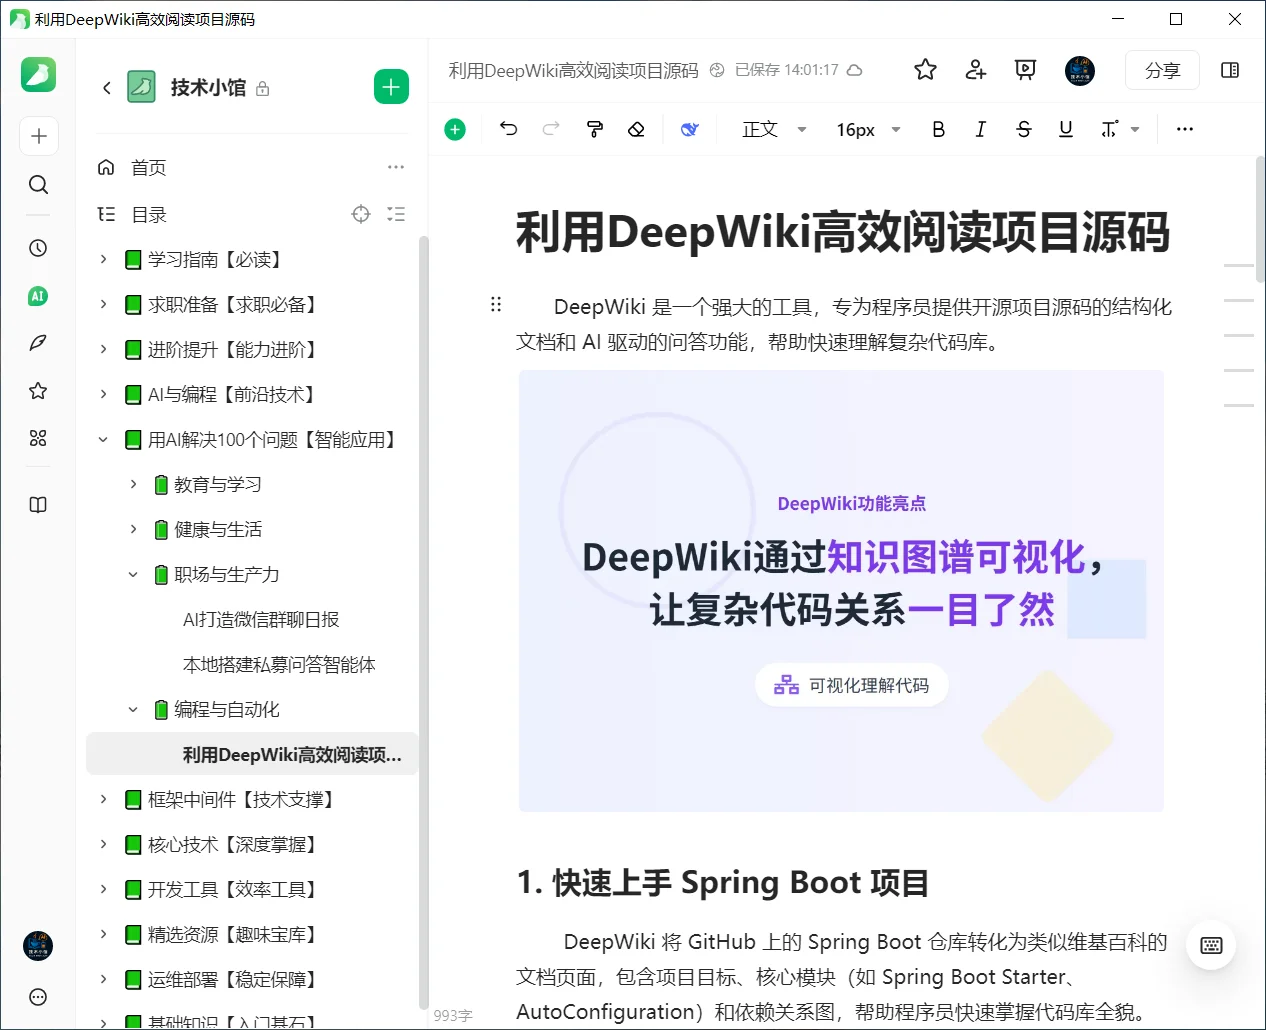The image size is (1266, 1030).
Task: Select the 目录 section header
Action: tap(148, 213)
